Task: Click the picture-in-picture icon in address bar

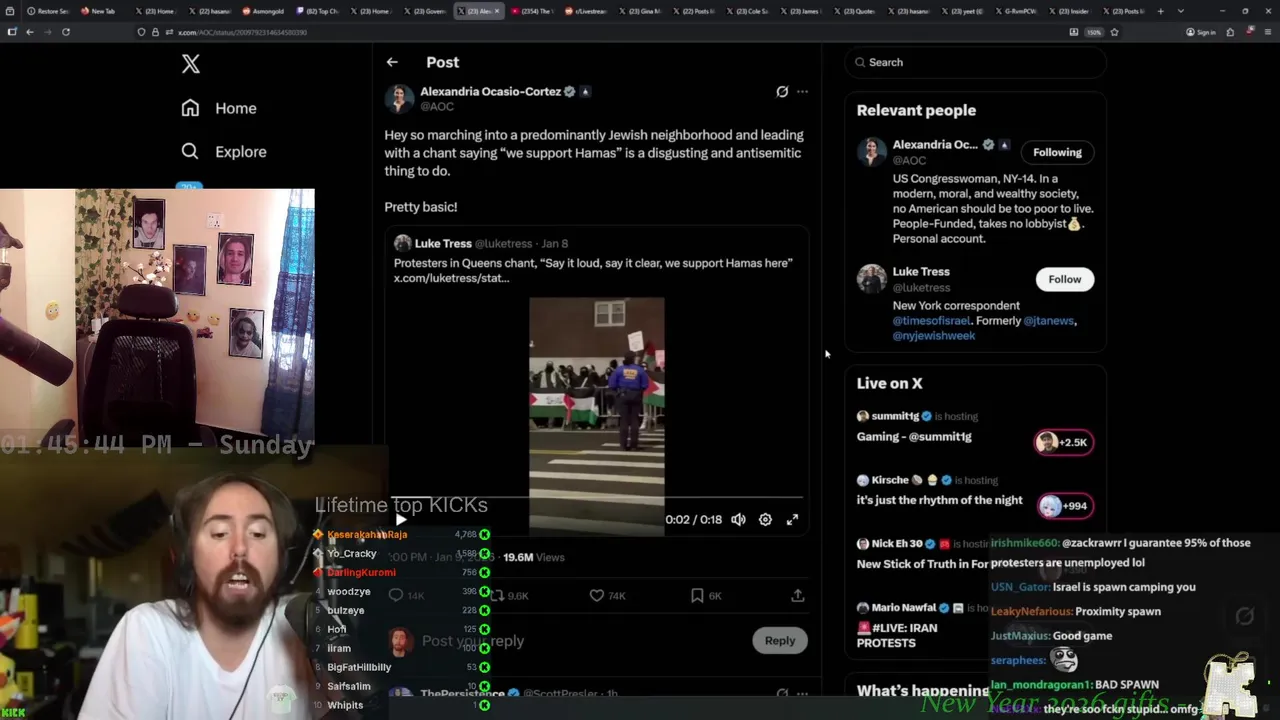Action: 1074,32
